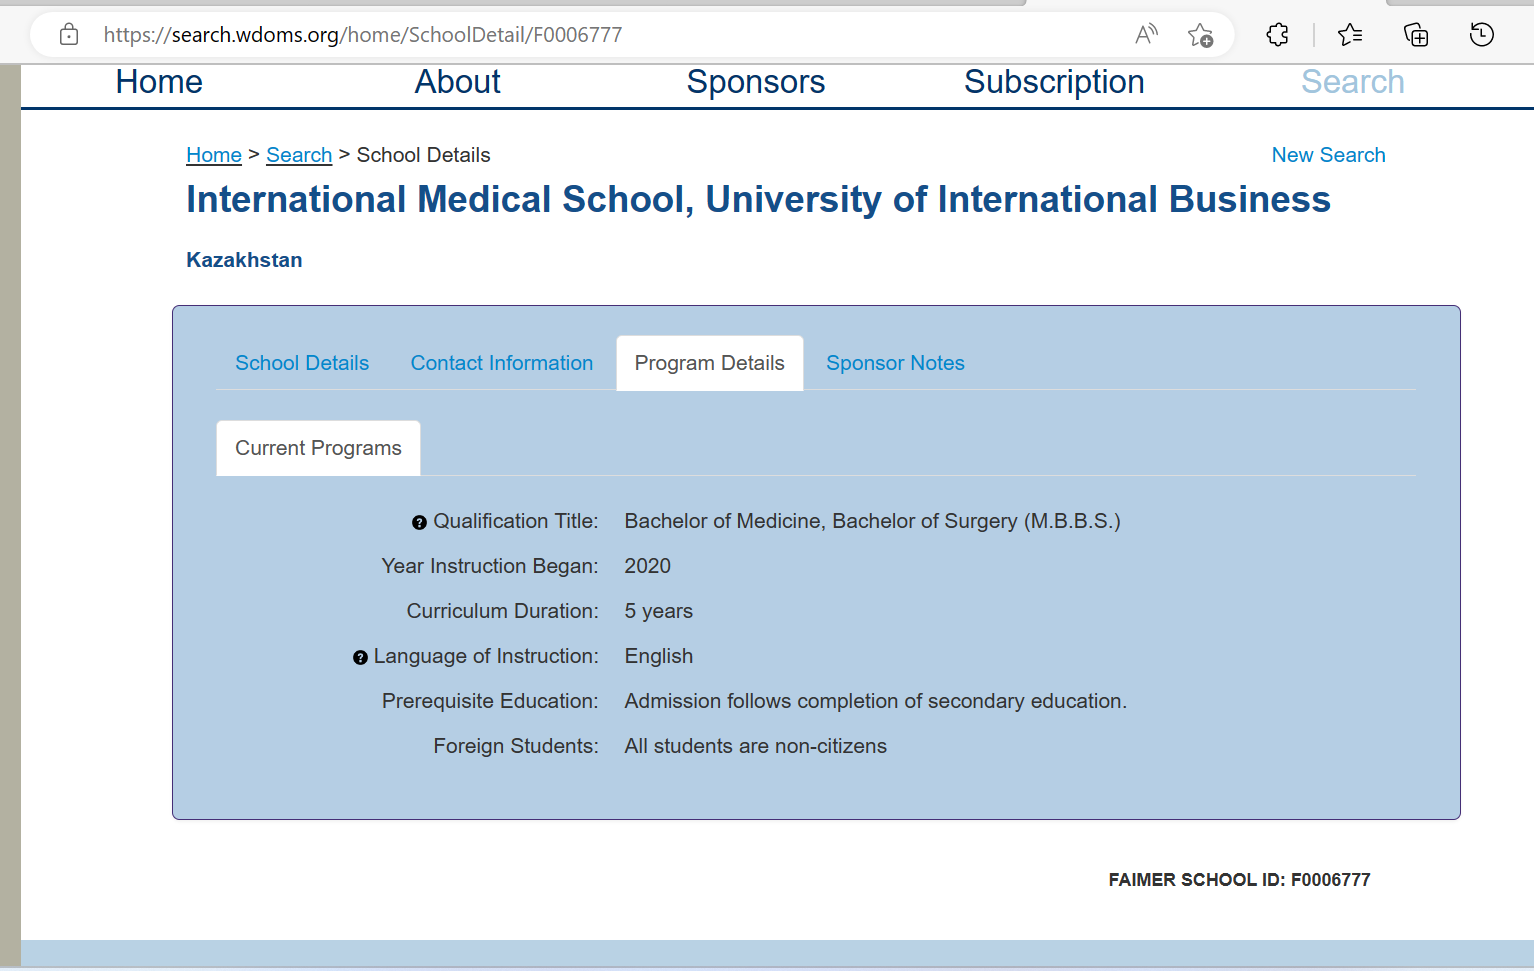This screenshot has height=971, width=1534.
Task: Add this page to favorites star icon
Action: tap(1200, 35)
